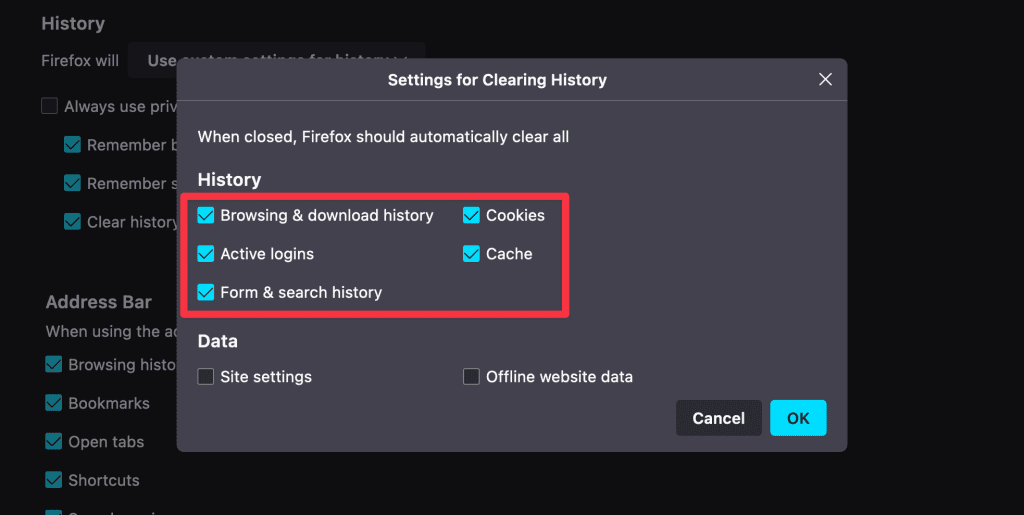Viewport: 1024px width, 515px height.
Task: Check Offline website data option
Action: click(472, 377)
